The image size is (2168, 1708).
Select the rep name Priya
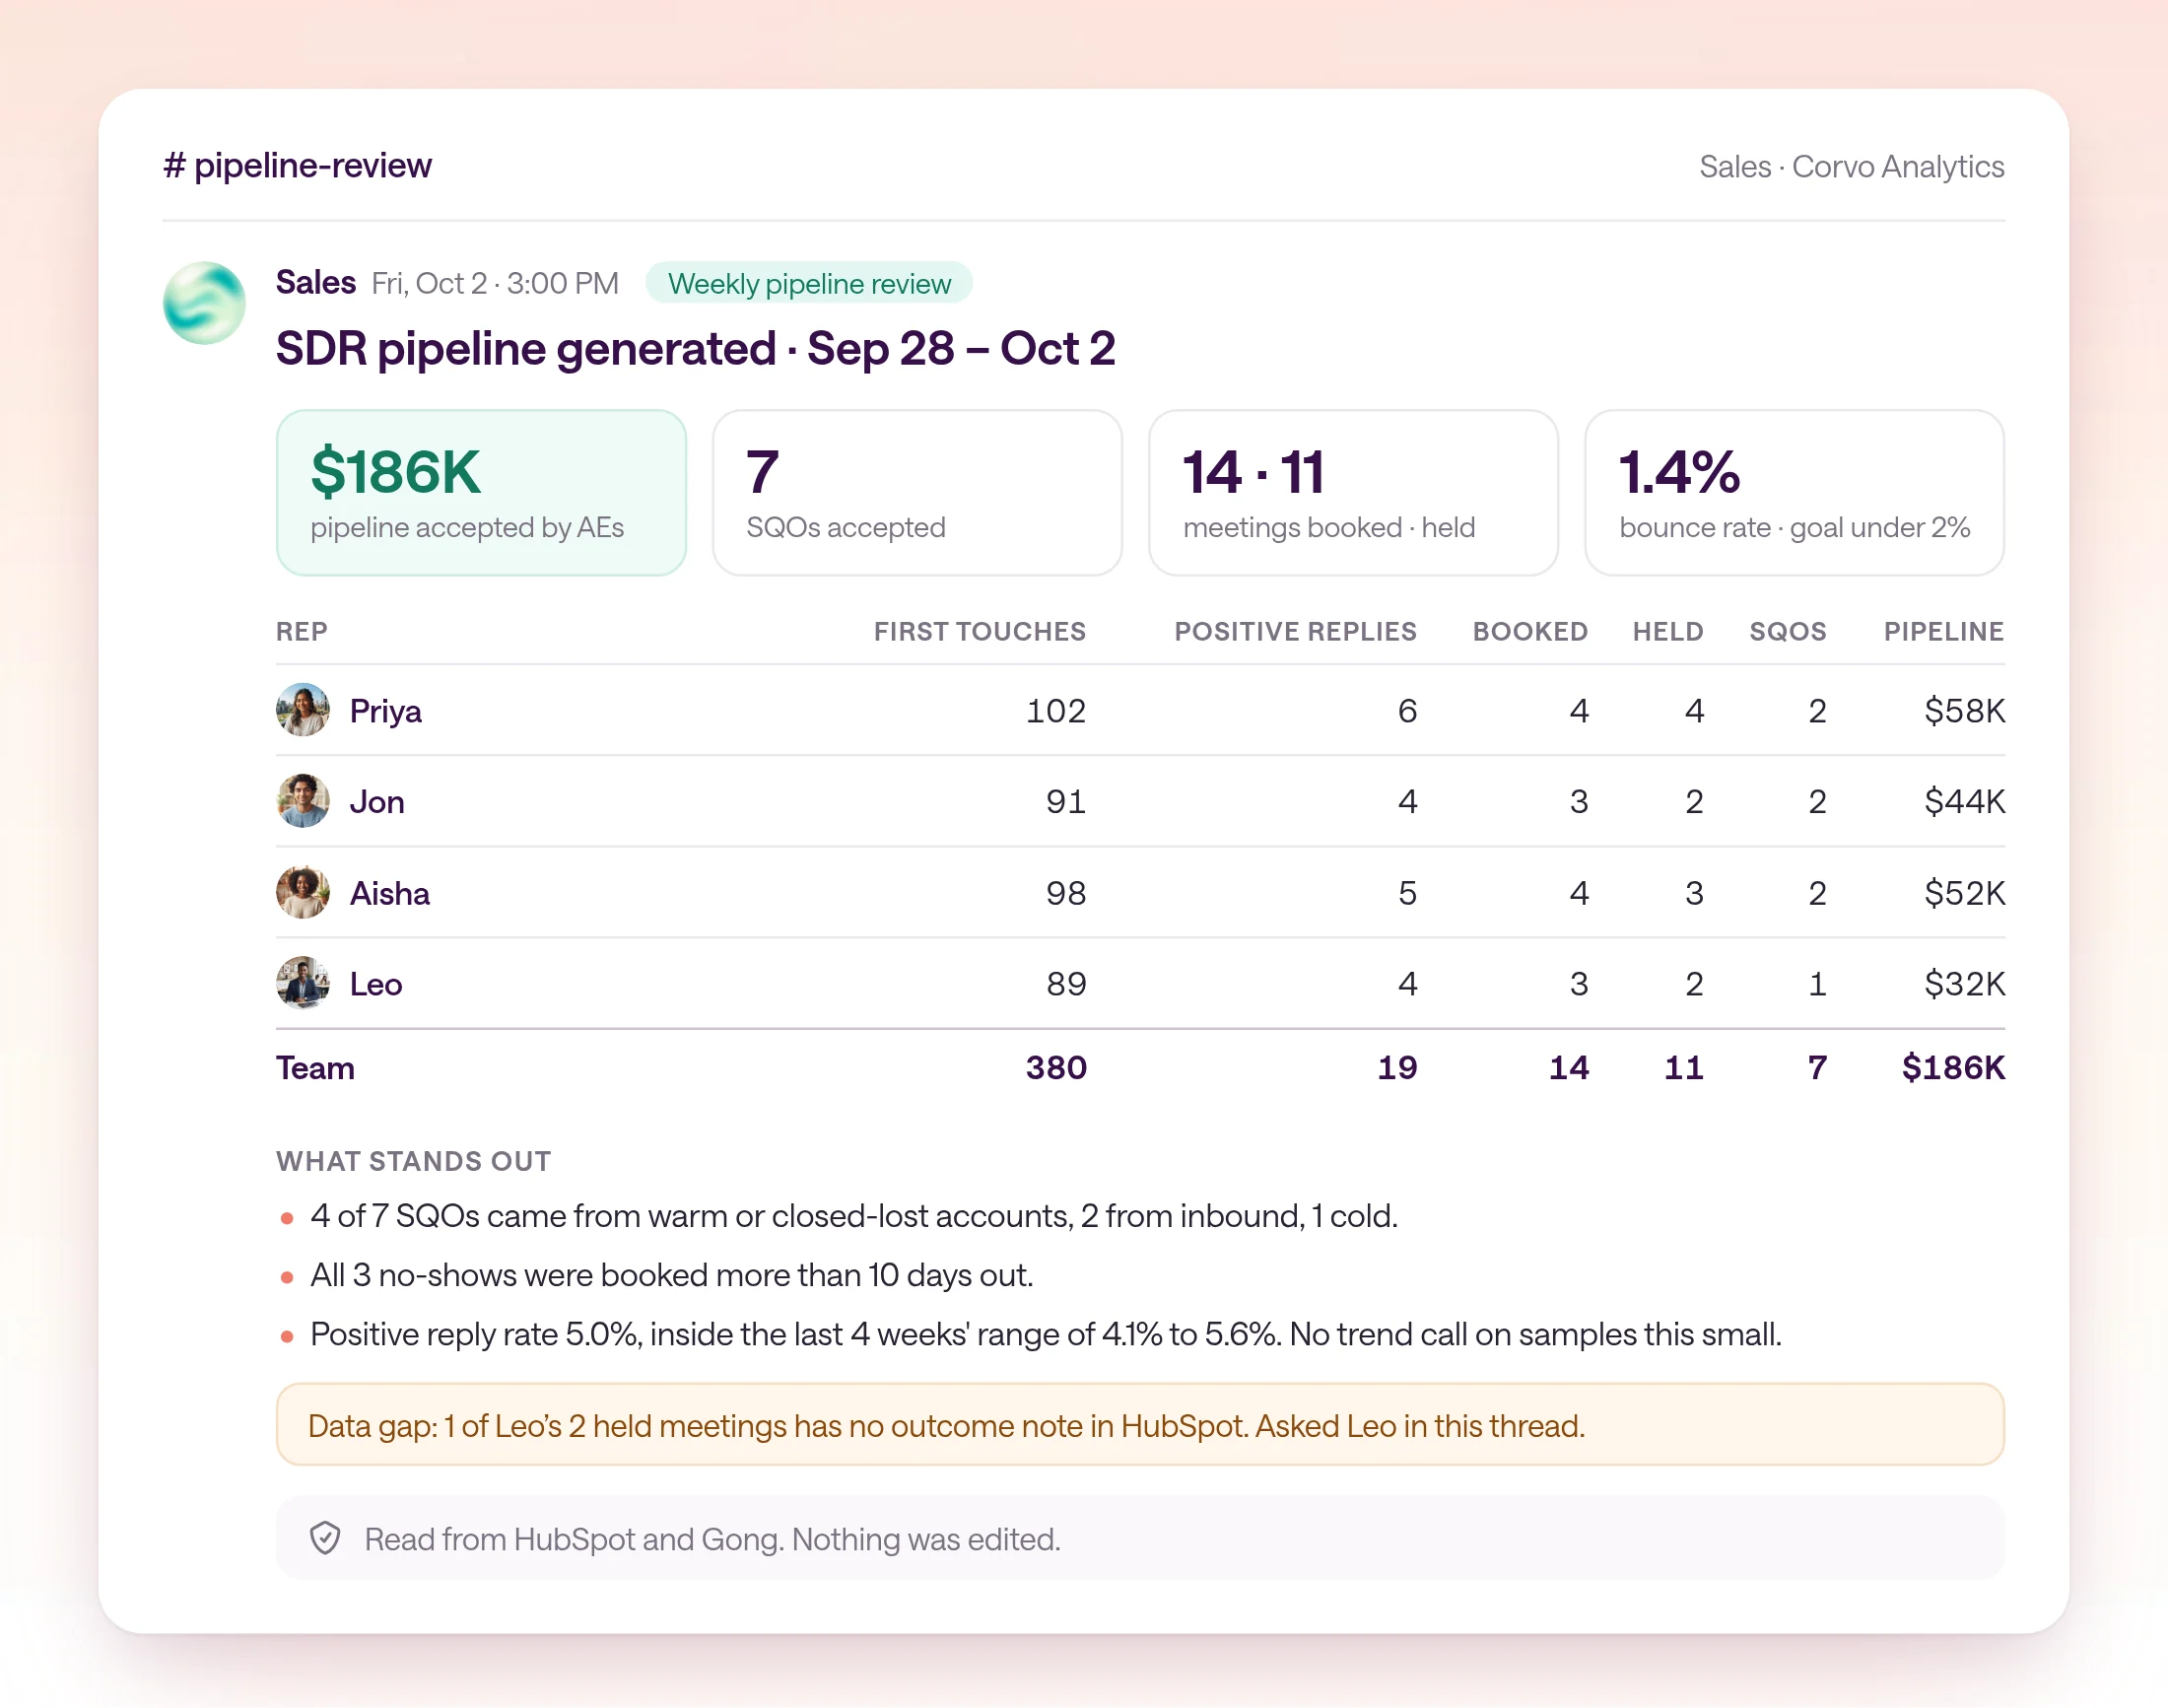pos(385,711)
